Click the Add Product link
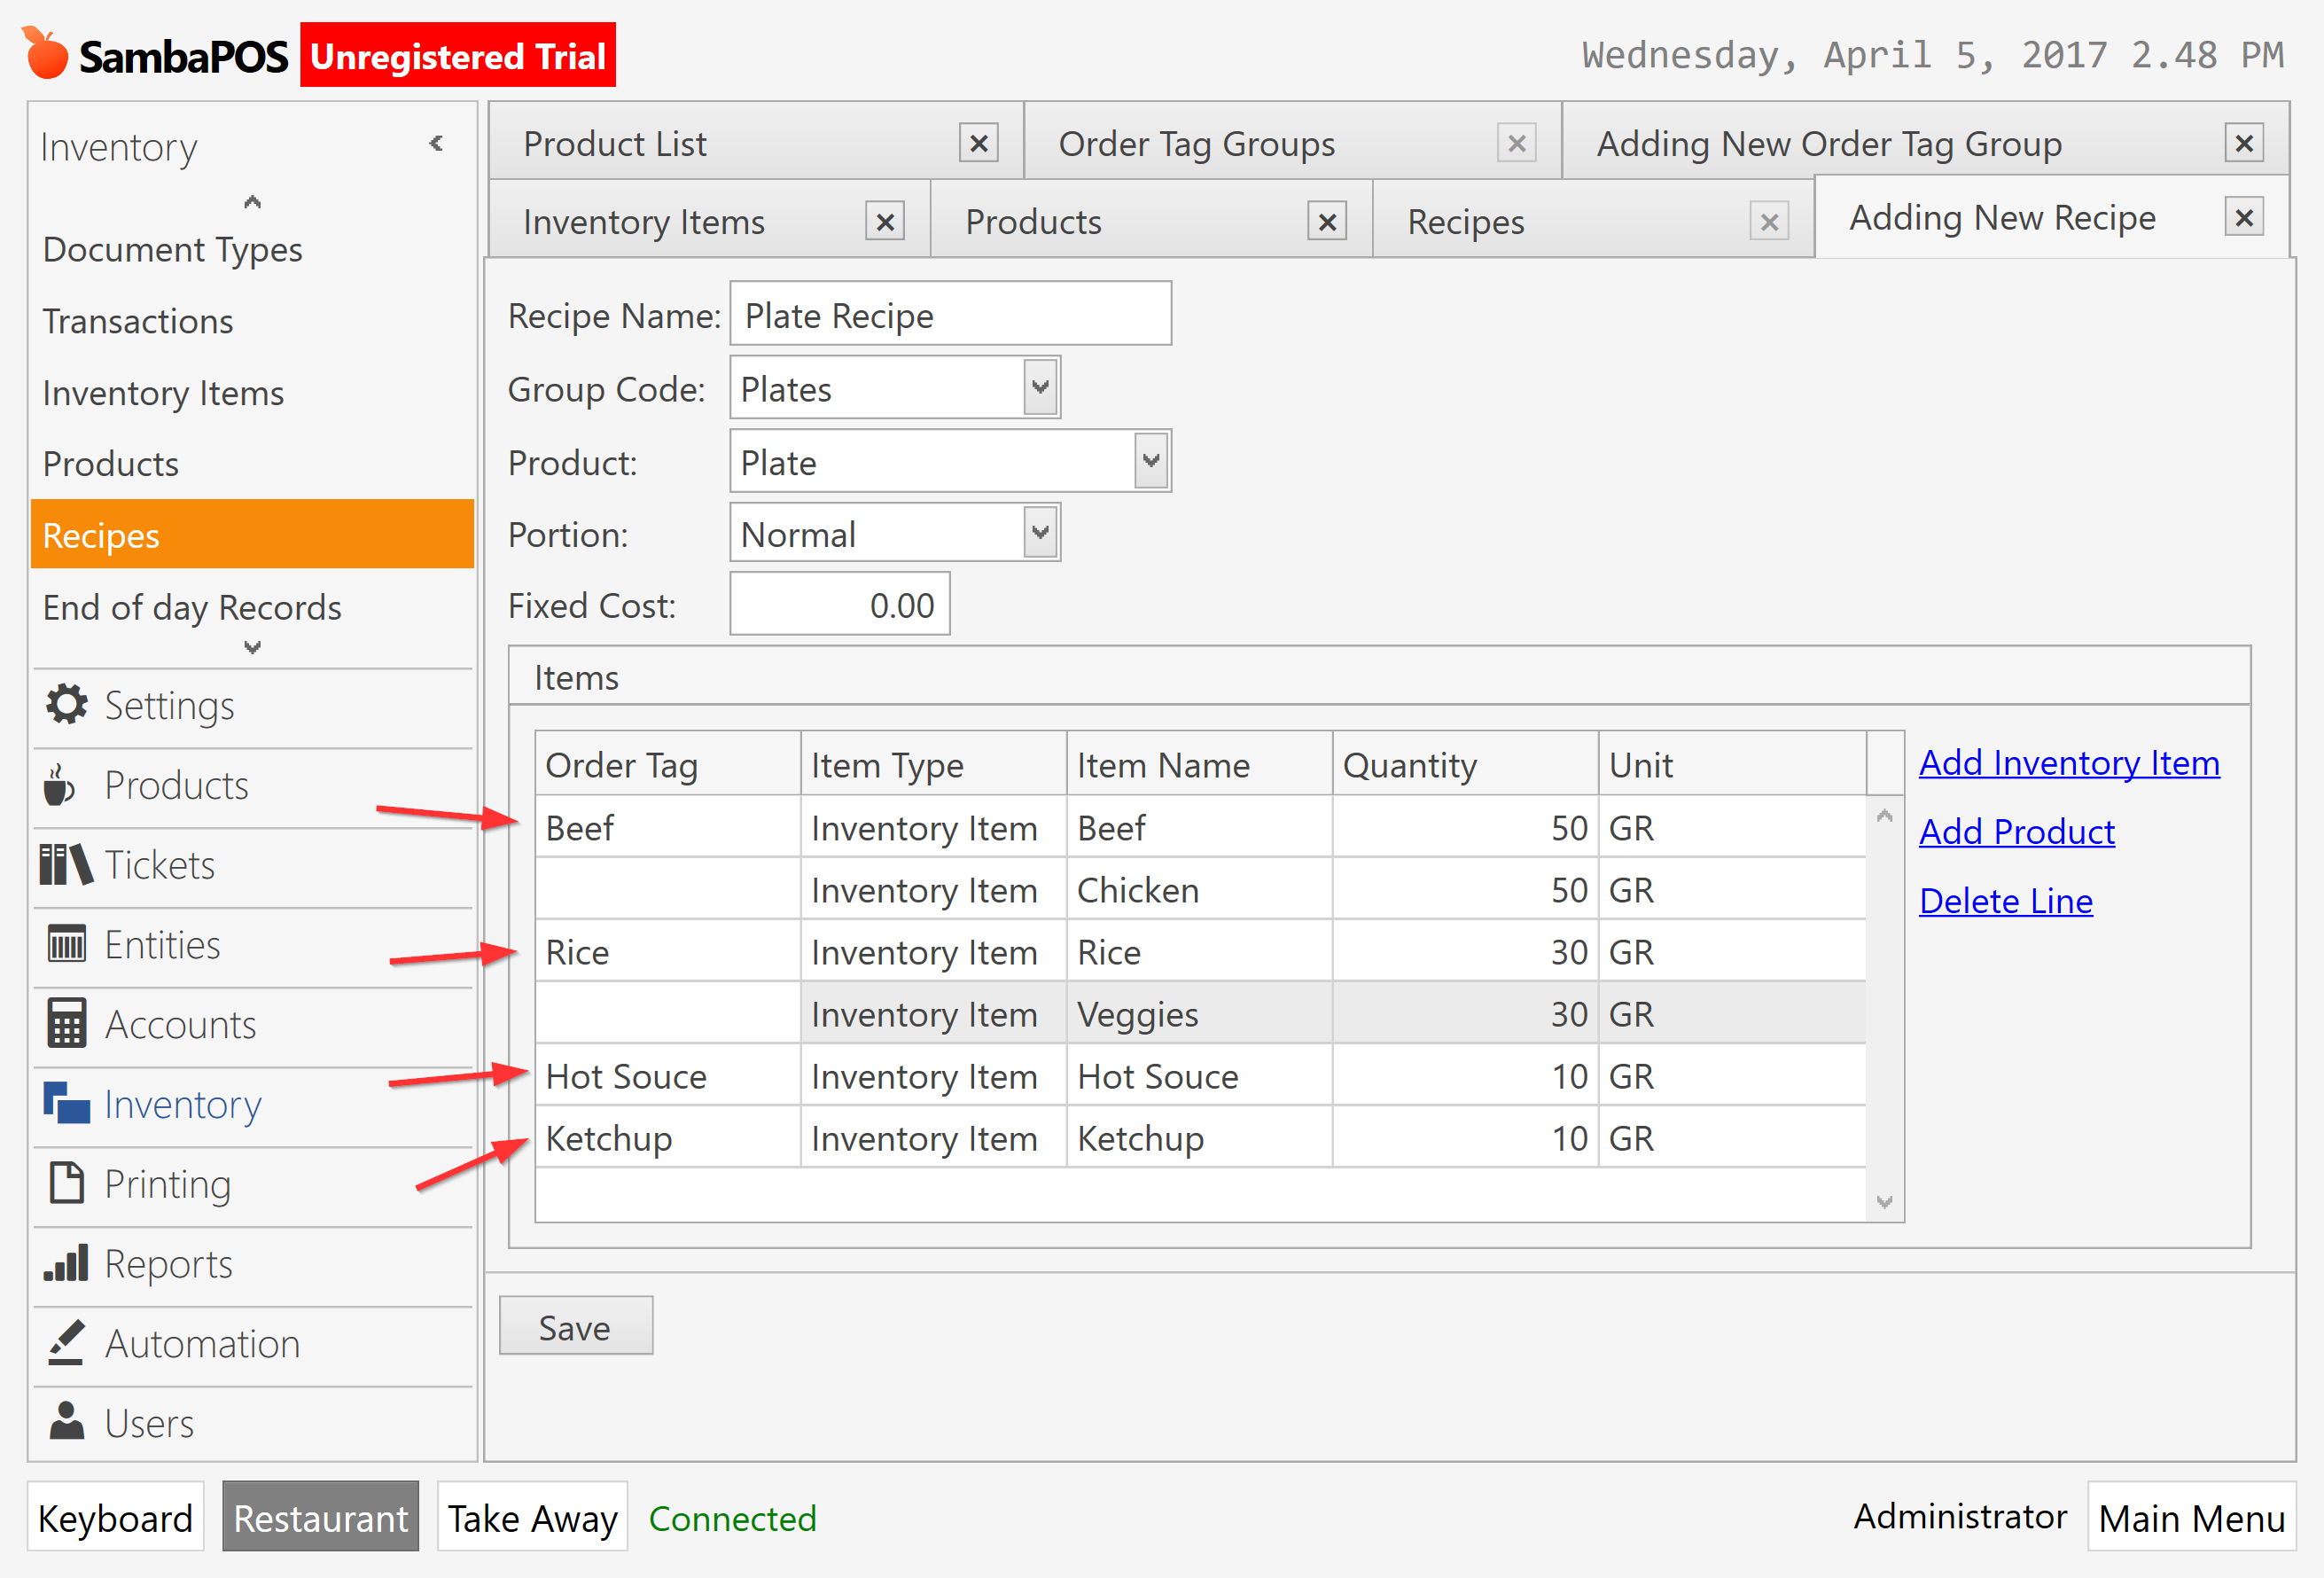This screenshot has height=1578, width=2324. pyautogui.click(x=2016, y=832)
